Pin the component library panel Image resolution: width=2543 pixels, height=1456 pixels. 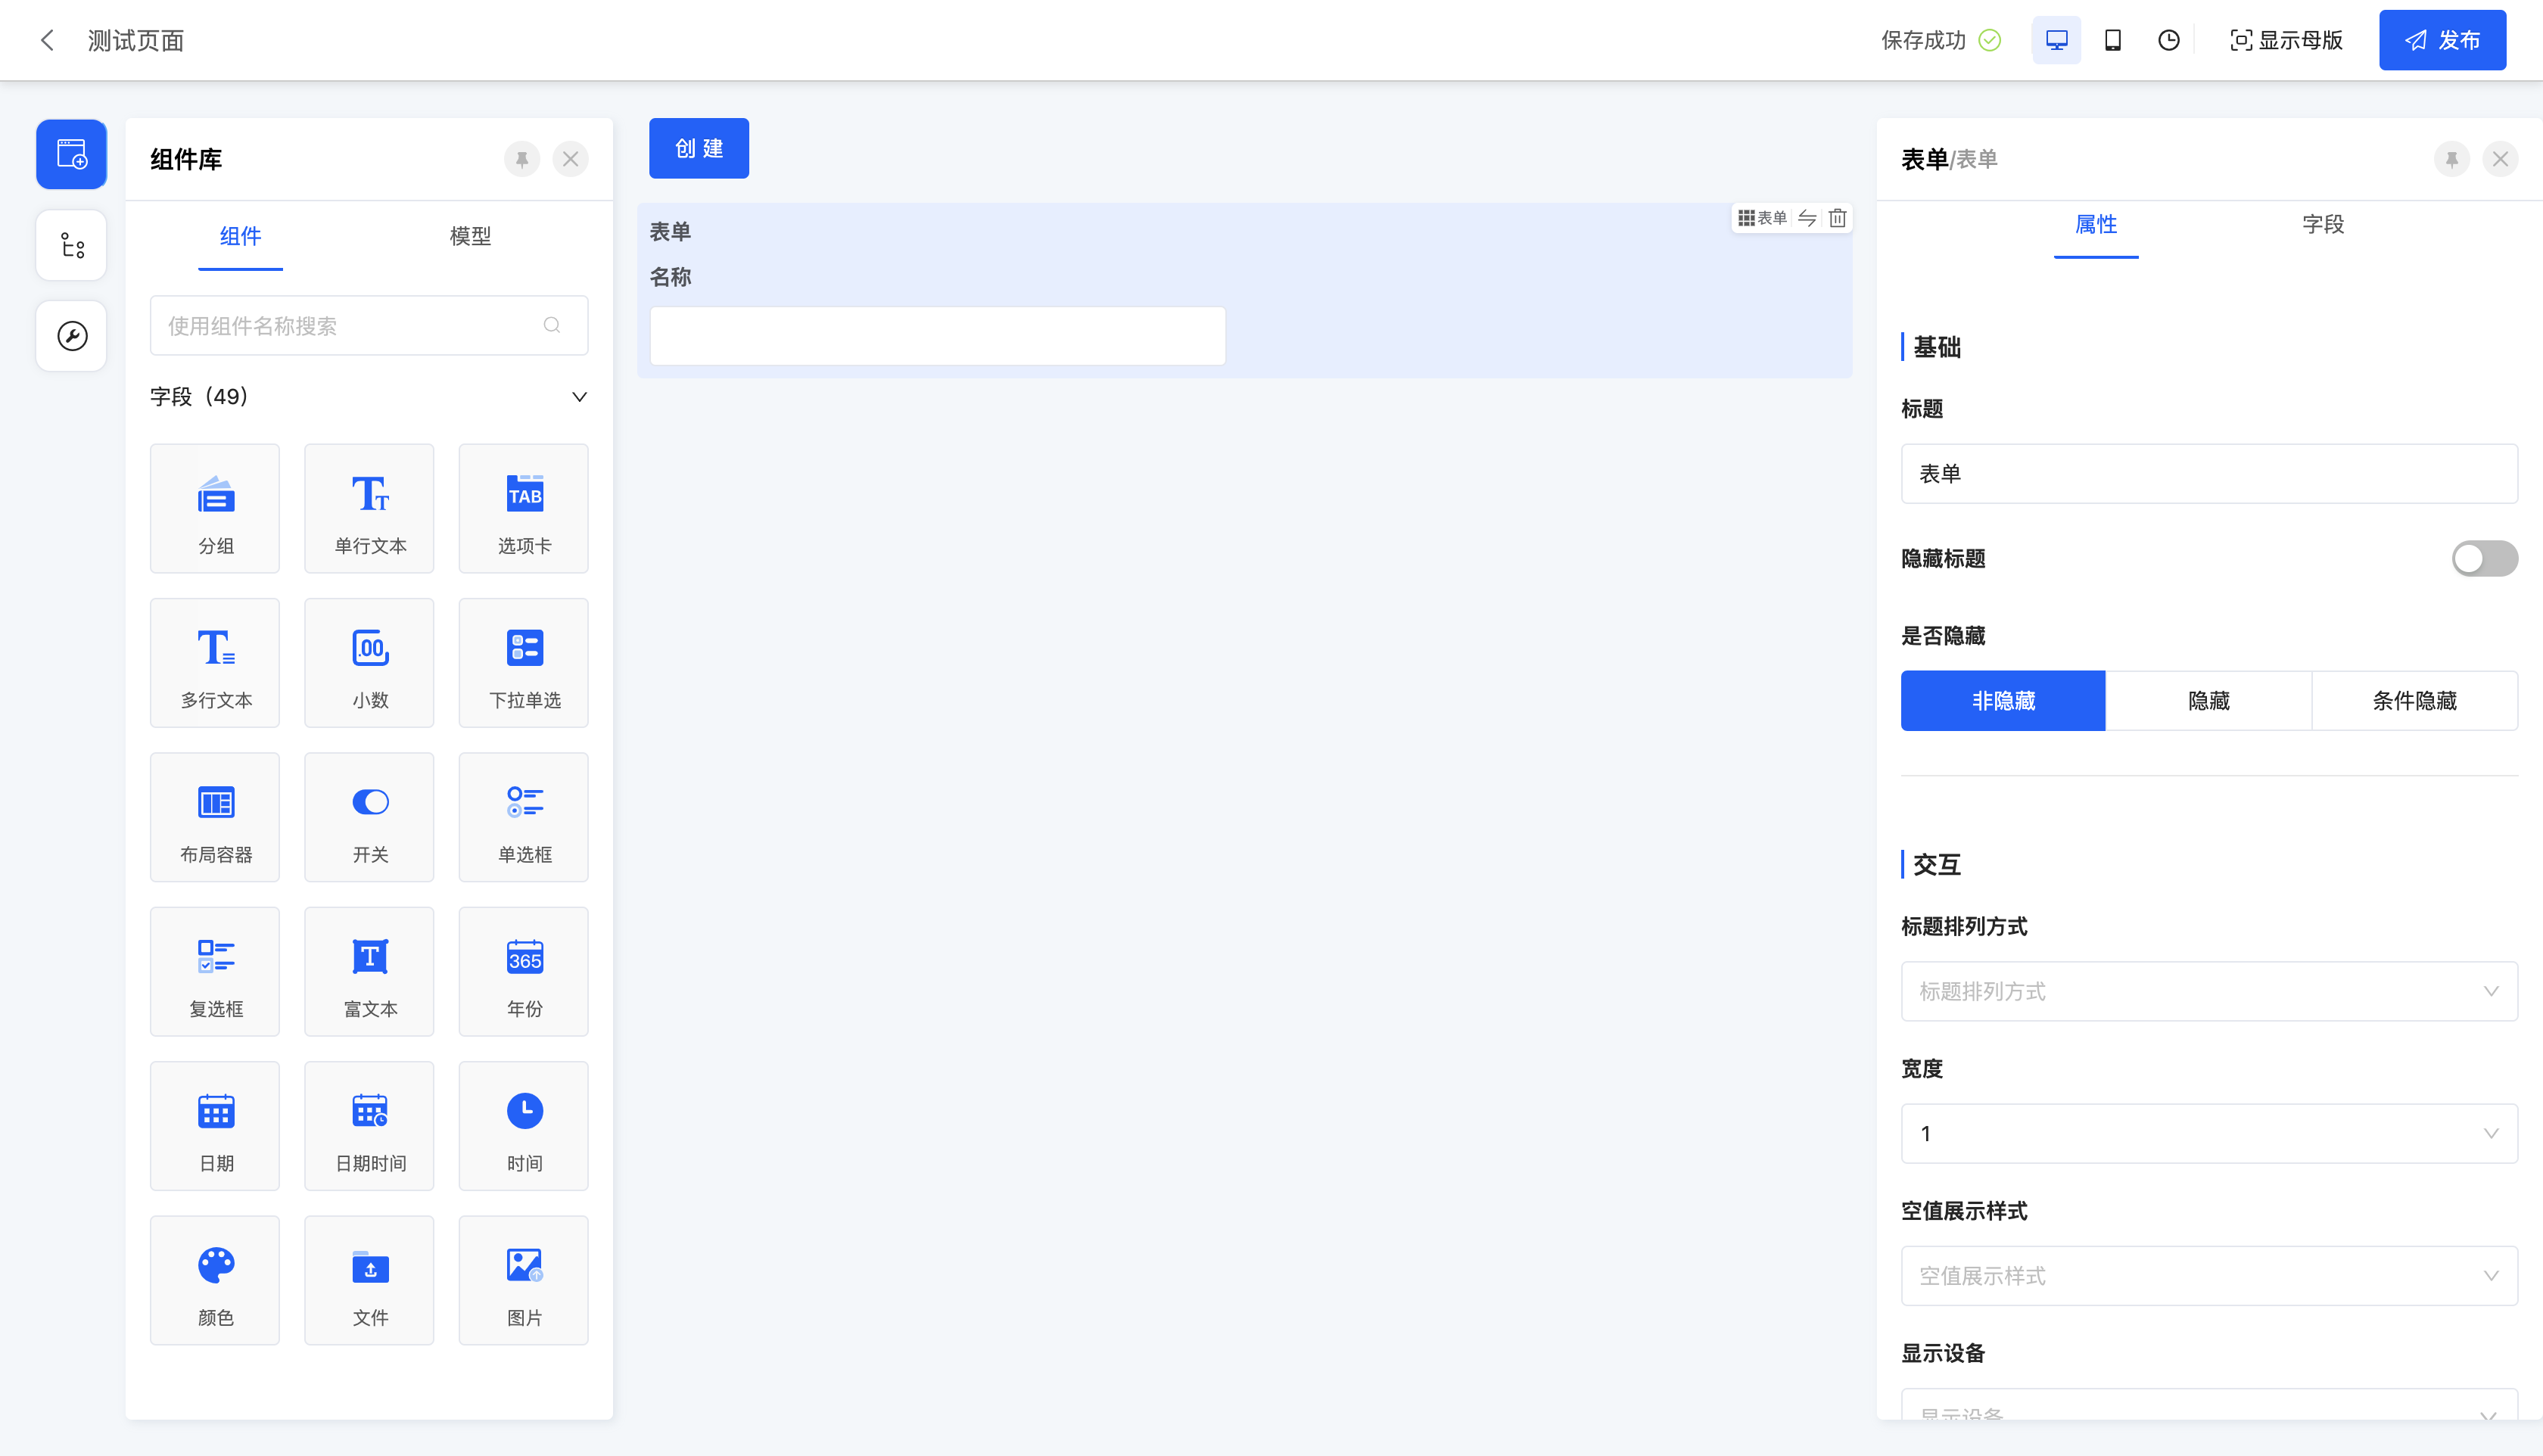point(521,159)
